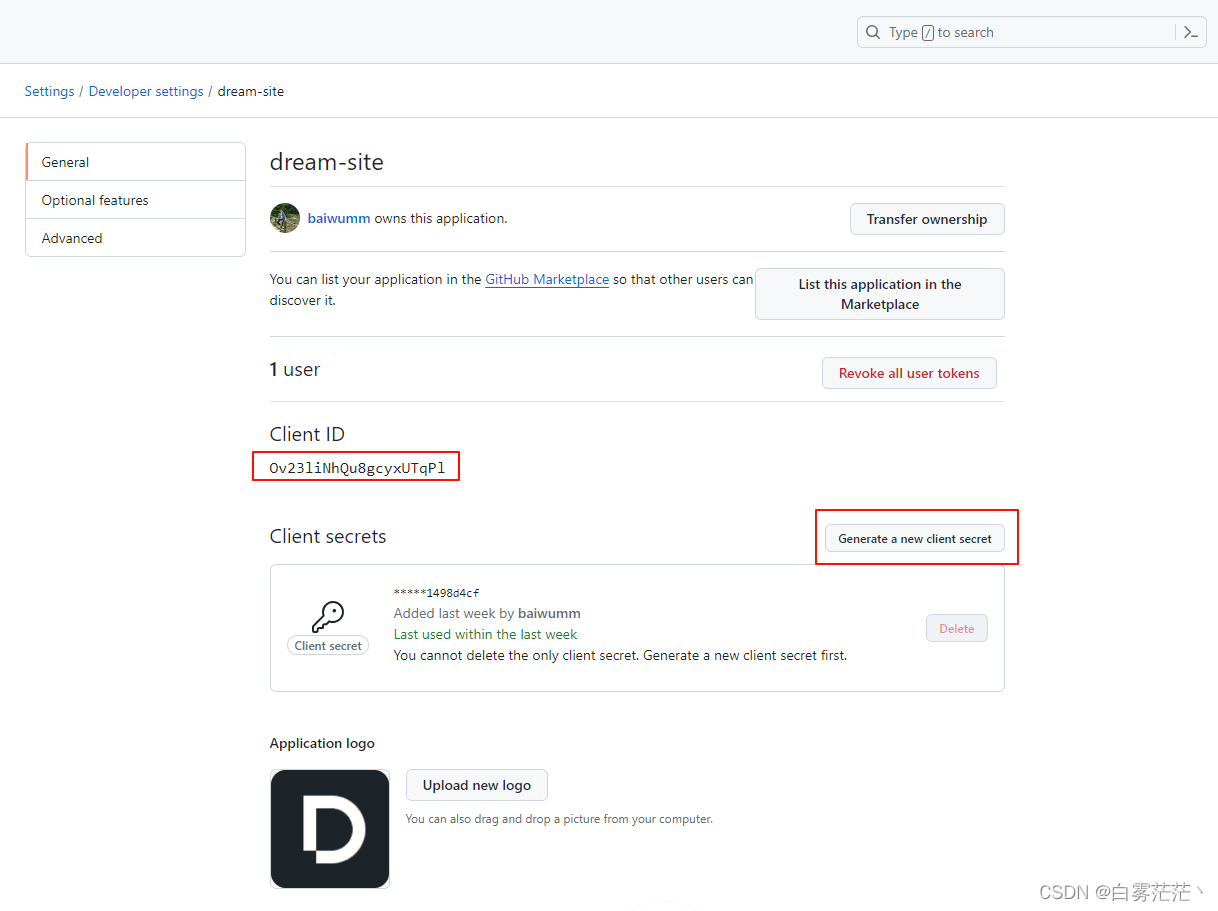Image resolution: width=1218 pixels, height=911 pixels.
Task: Navigate to Developer settings breadcrumb
Action: point(146,91)
